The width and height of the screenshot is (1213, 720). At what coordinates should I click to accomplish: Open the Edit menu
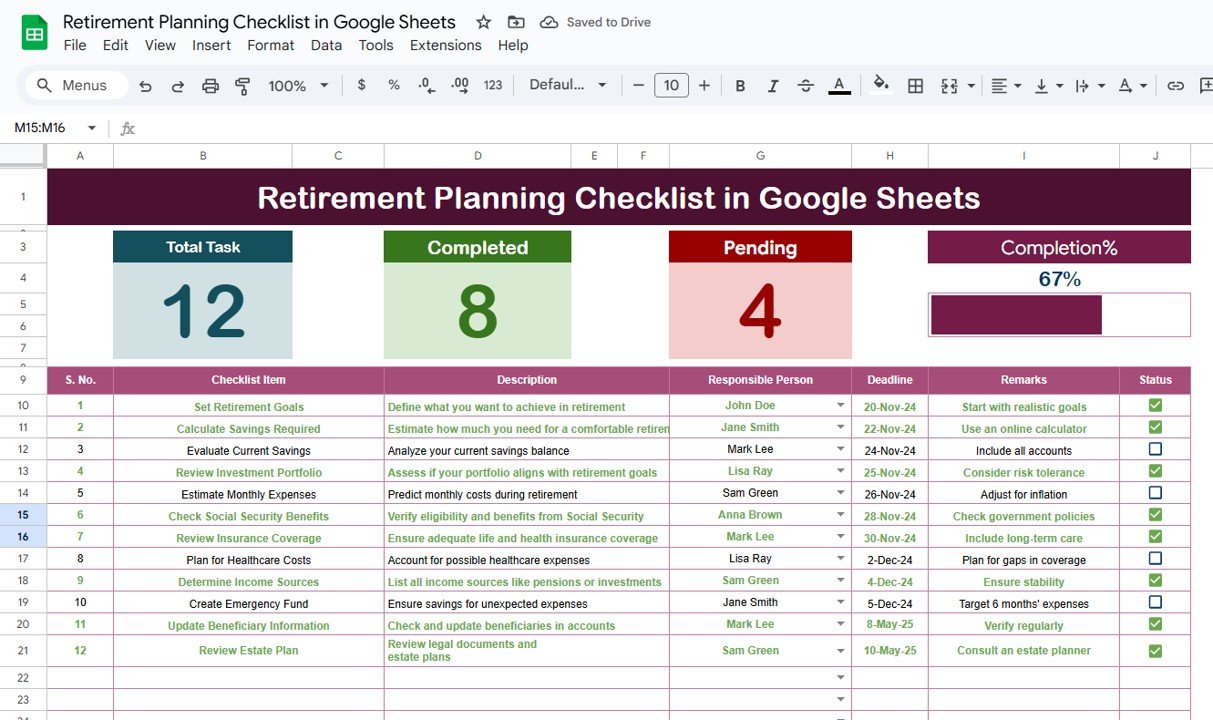point(116,45)
